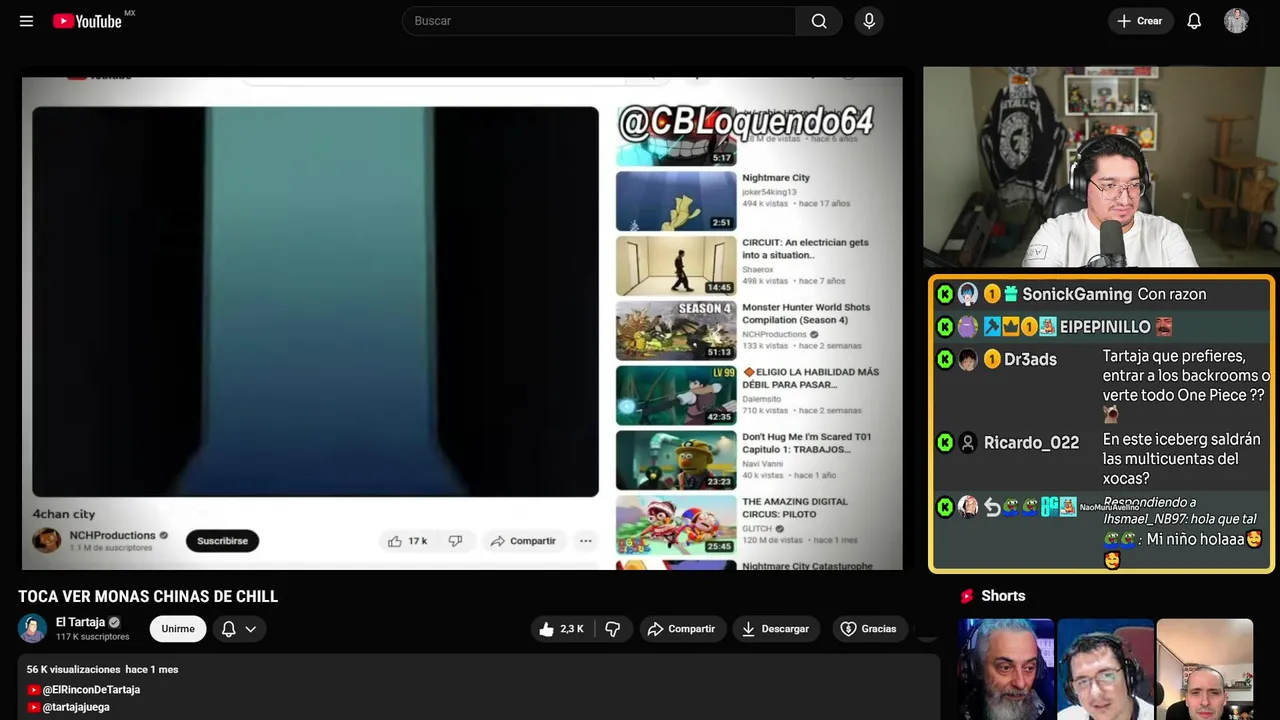
Task: Download the video via Descargar
Action: tap(776, 629)
